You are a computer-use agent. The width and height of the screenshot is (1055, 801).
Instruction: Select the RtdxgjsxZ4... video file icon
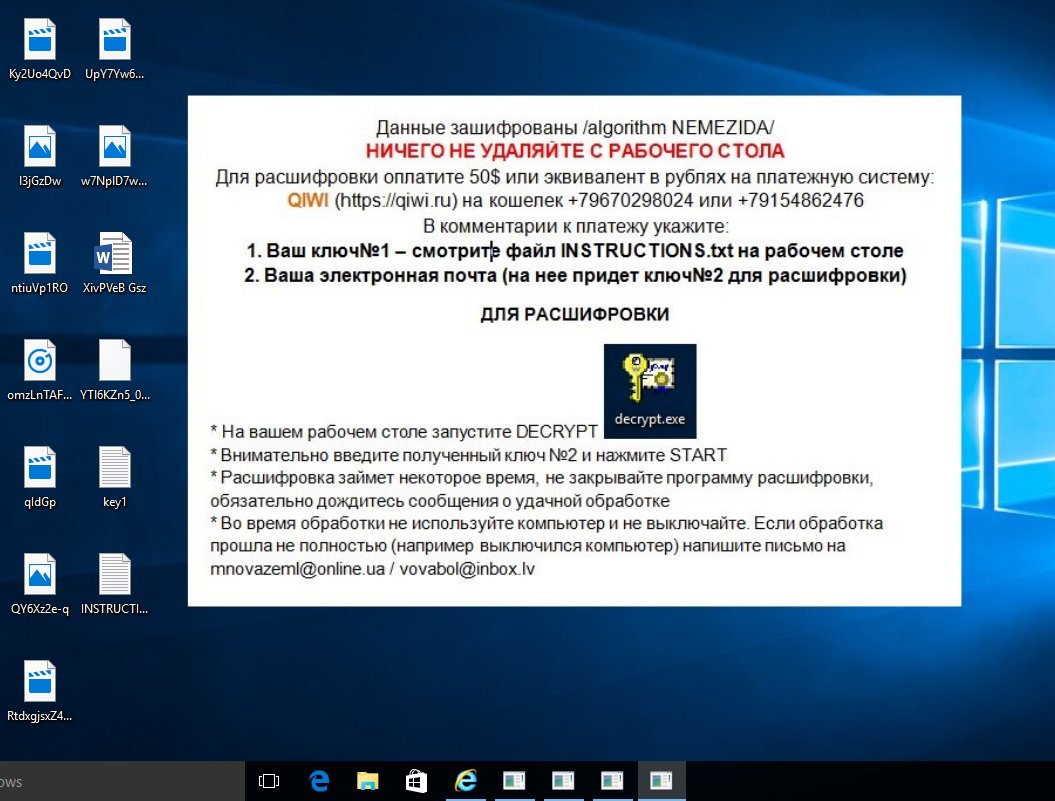coord(40,681)
